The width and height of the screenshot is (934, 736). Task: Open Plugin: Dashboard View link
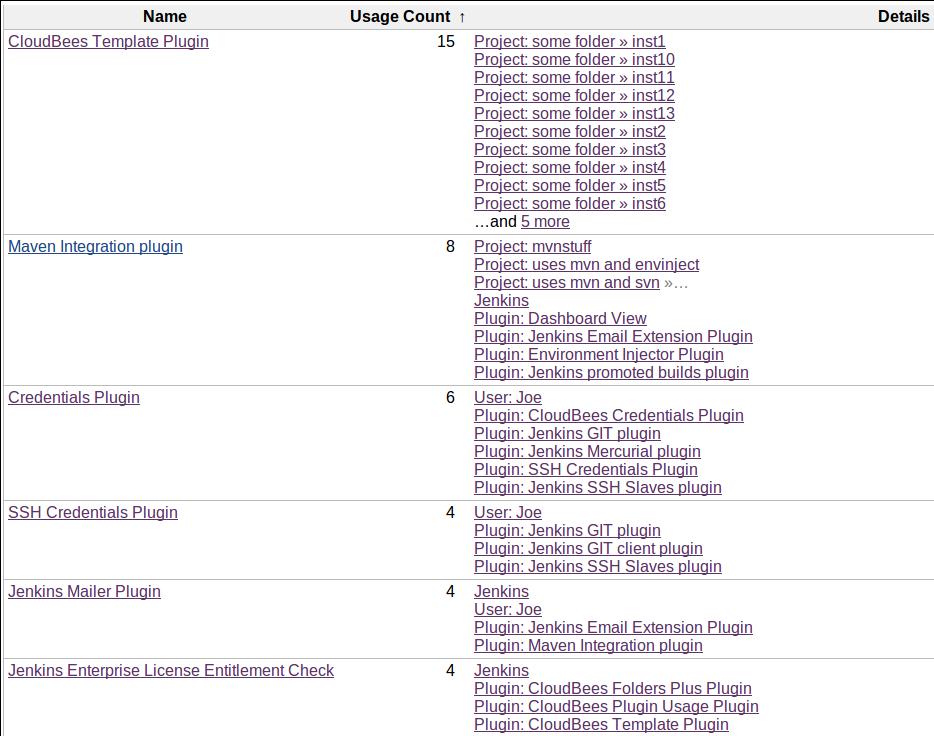point(560,319)
